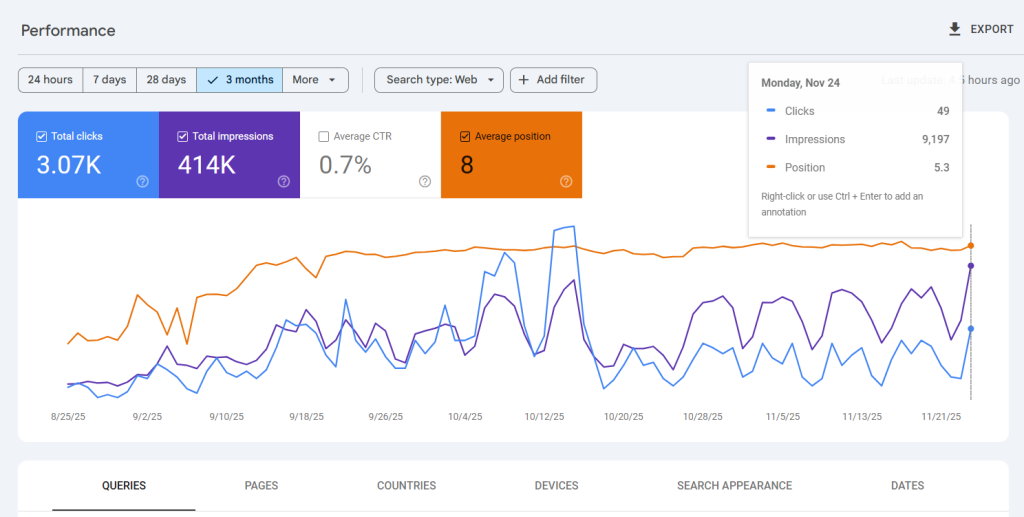Enable the Average CTR checkbox
This screenshot has width=1024, height=517.
(x=323, y=137)
